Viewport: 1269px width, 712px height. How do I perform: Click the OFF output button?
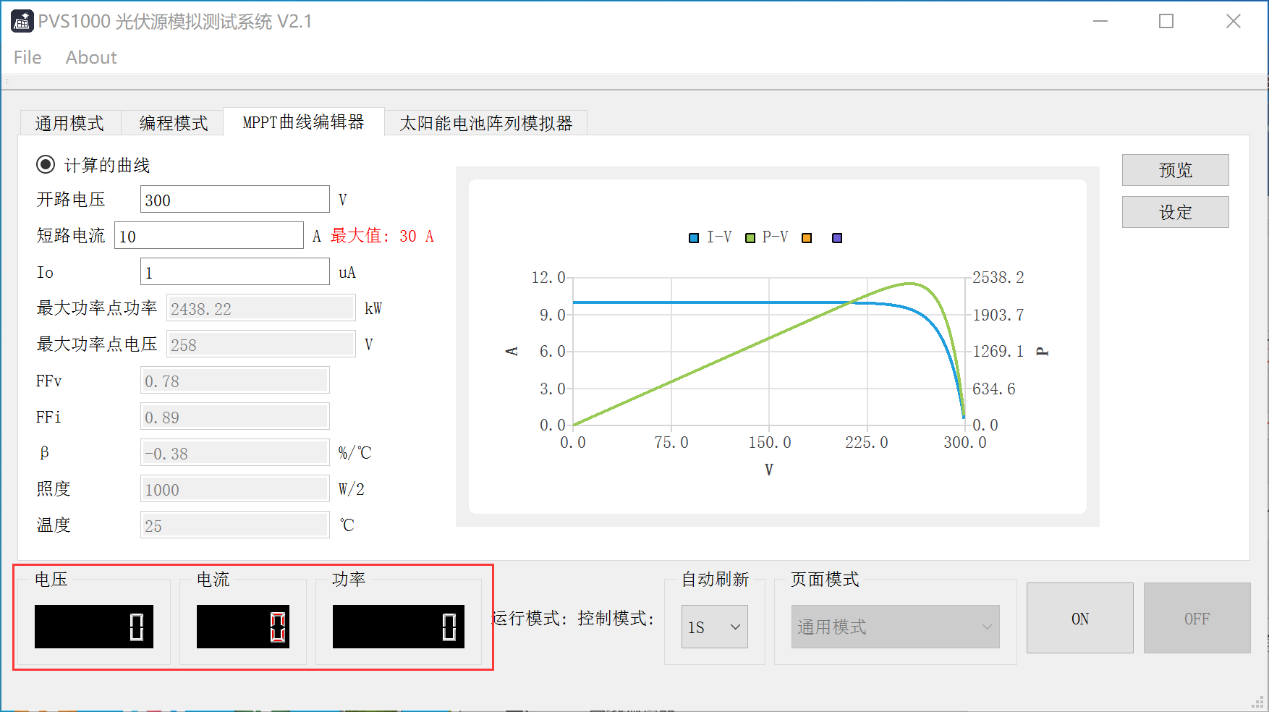1197,619
